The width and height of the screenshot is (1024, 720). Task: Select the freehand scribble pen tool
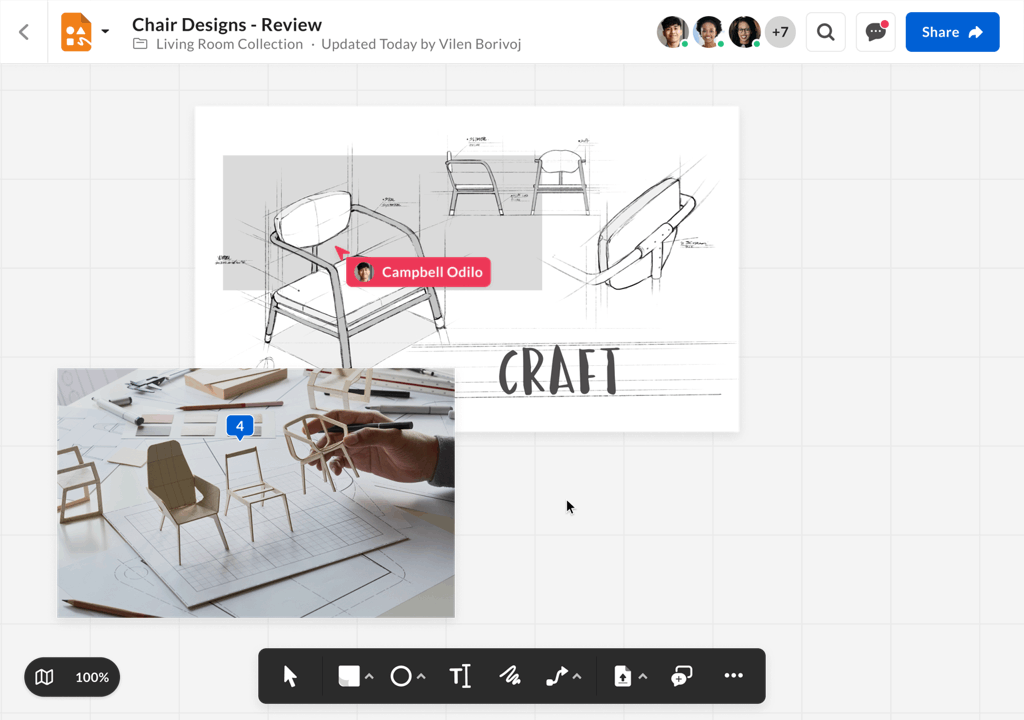pyautogui.click(x=510, y=676)
